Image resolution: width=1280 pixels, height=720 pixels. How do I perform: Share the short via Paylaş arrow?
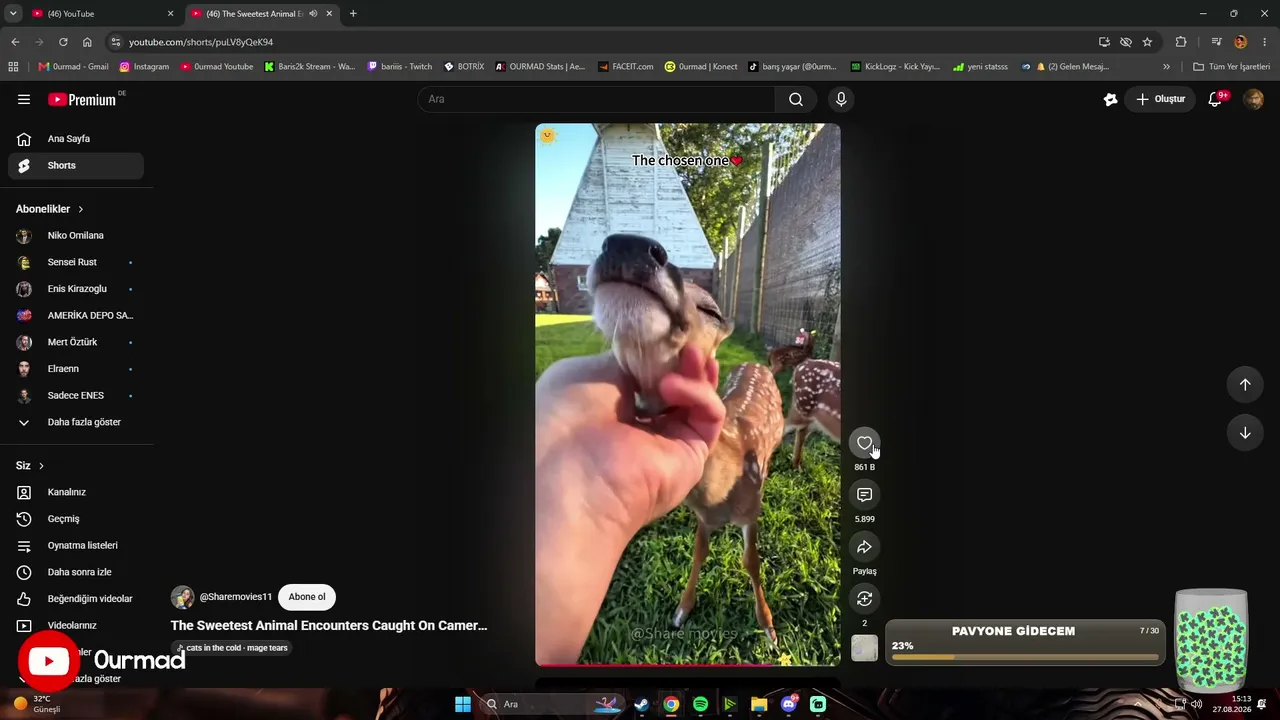[865, 547]
